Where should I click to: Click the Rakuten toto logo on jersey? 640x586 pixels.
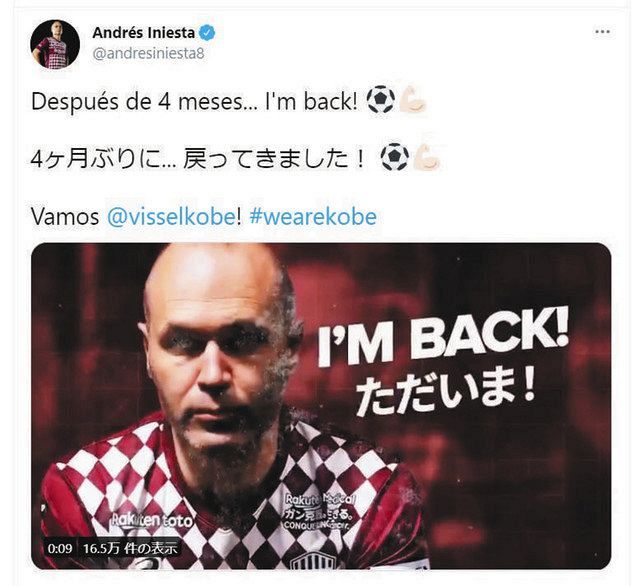coord(152,520)
